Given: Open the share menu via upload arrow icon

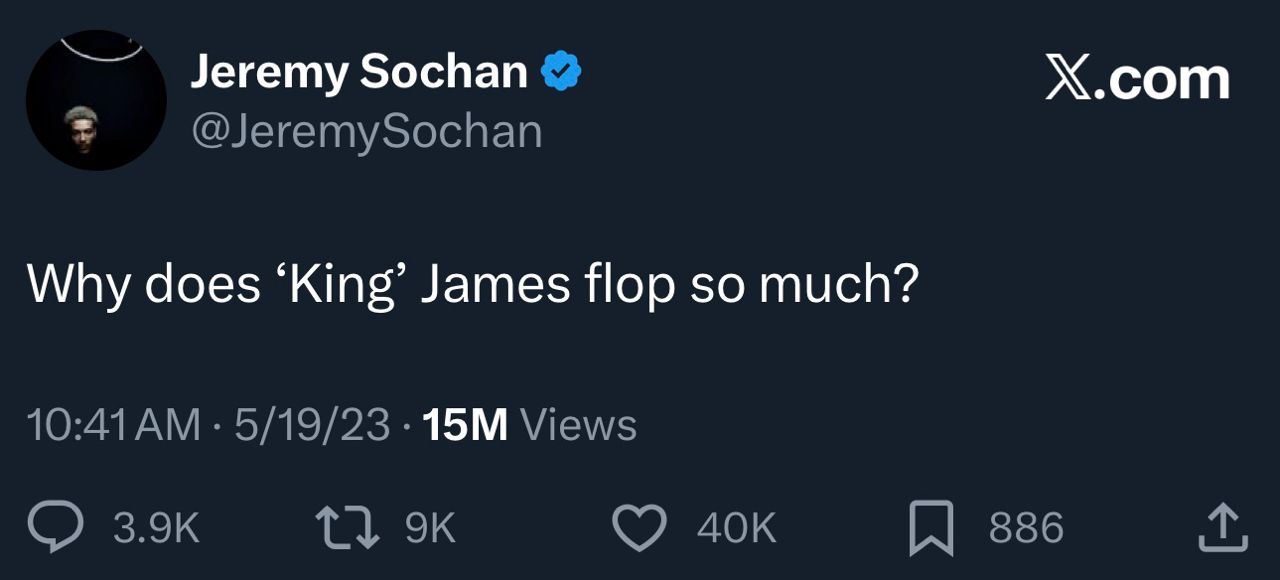Looking at the screenshot, I should coord(1222,527).
